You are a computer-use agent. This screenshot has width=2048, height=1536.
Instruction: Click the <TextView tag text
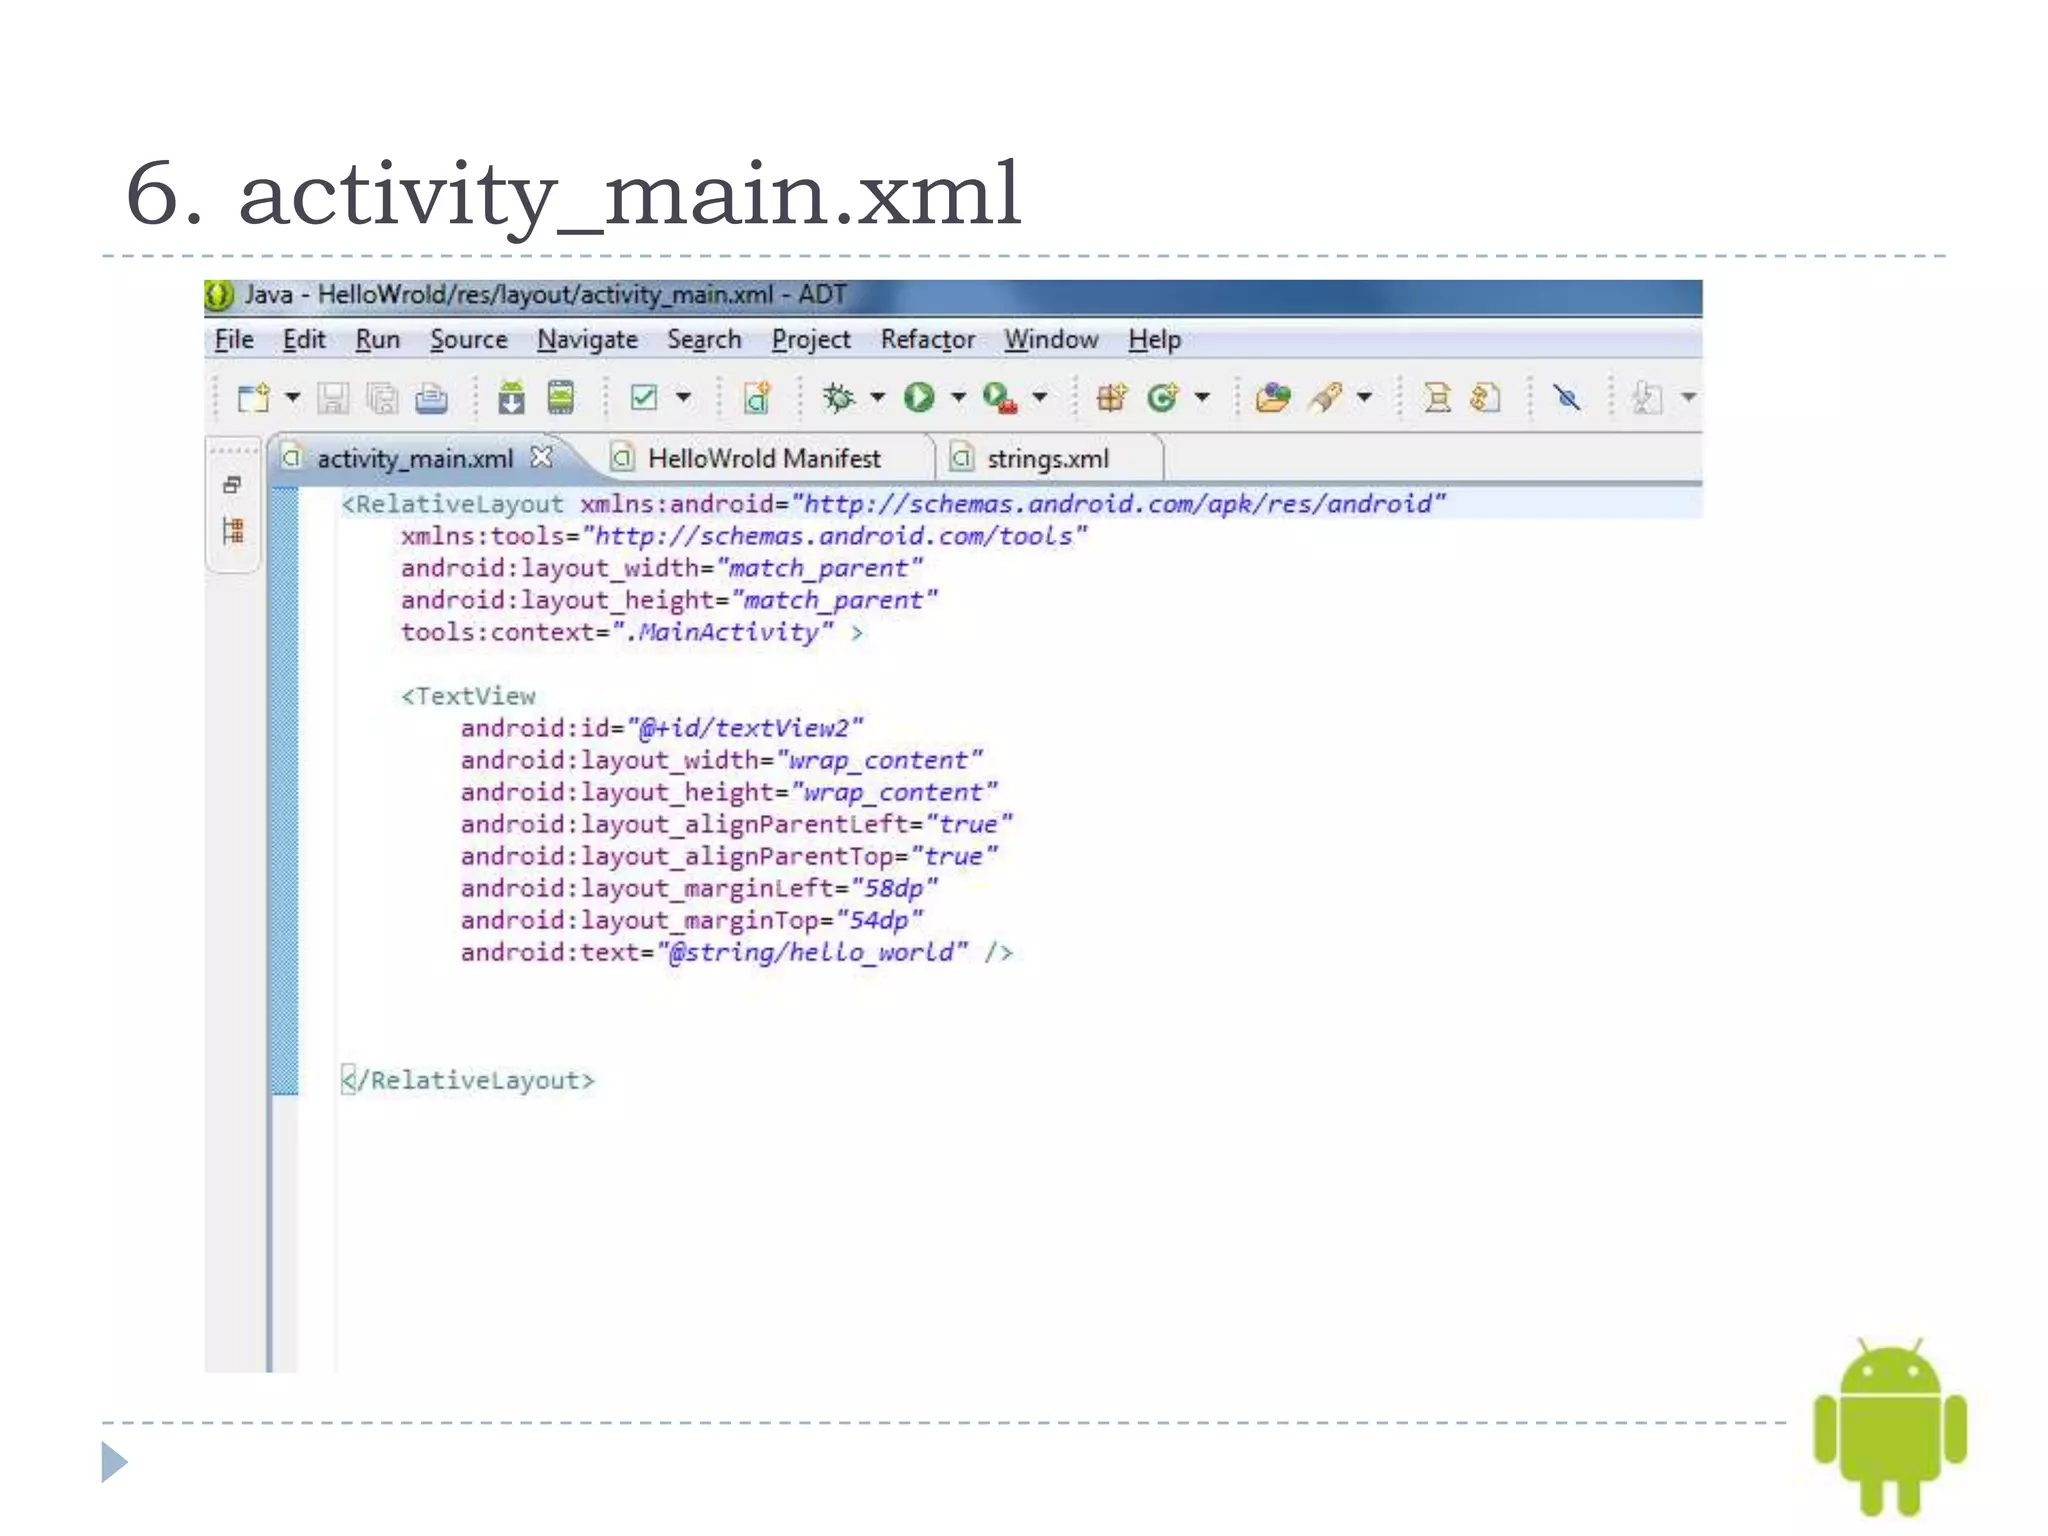[468, 696]
